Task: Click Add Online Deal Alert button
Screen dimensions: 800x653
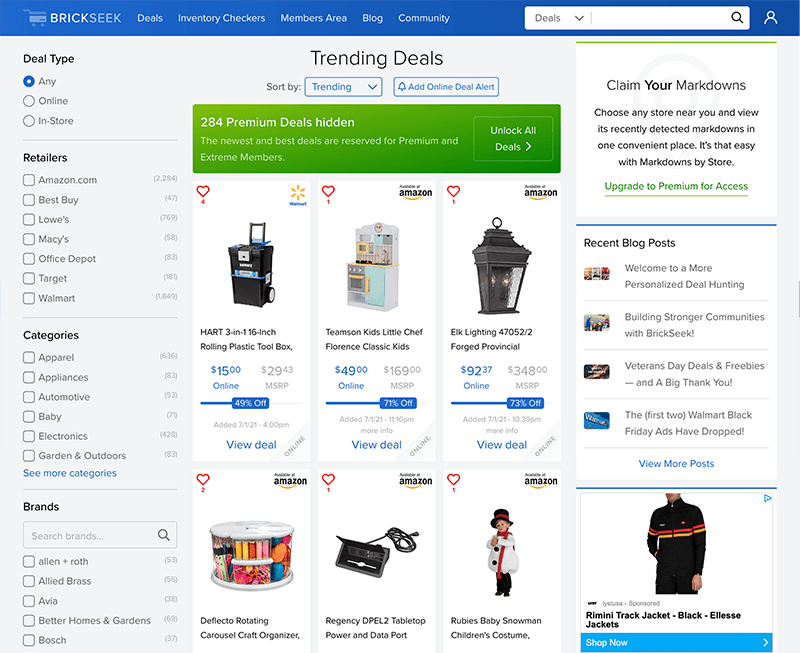Action: click(446, 87)
